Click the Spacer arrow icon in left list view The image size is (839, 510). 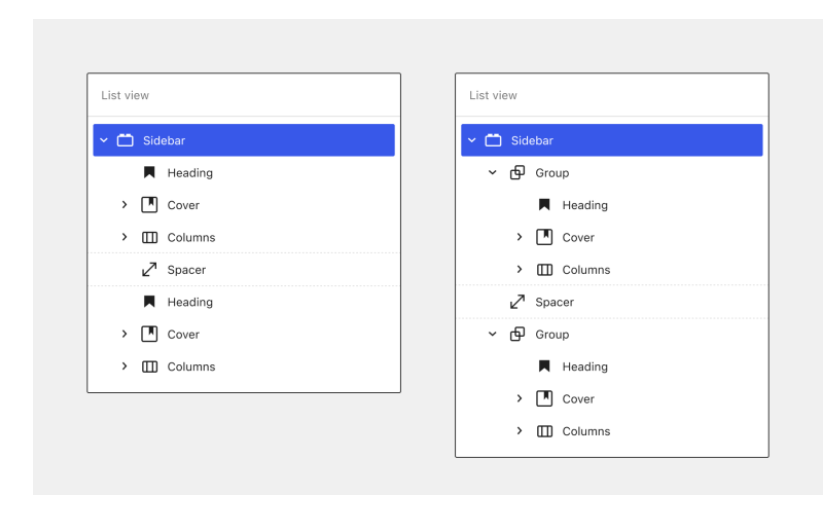click(149, 270)
